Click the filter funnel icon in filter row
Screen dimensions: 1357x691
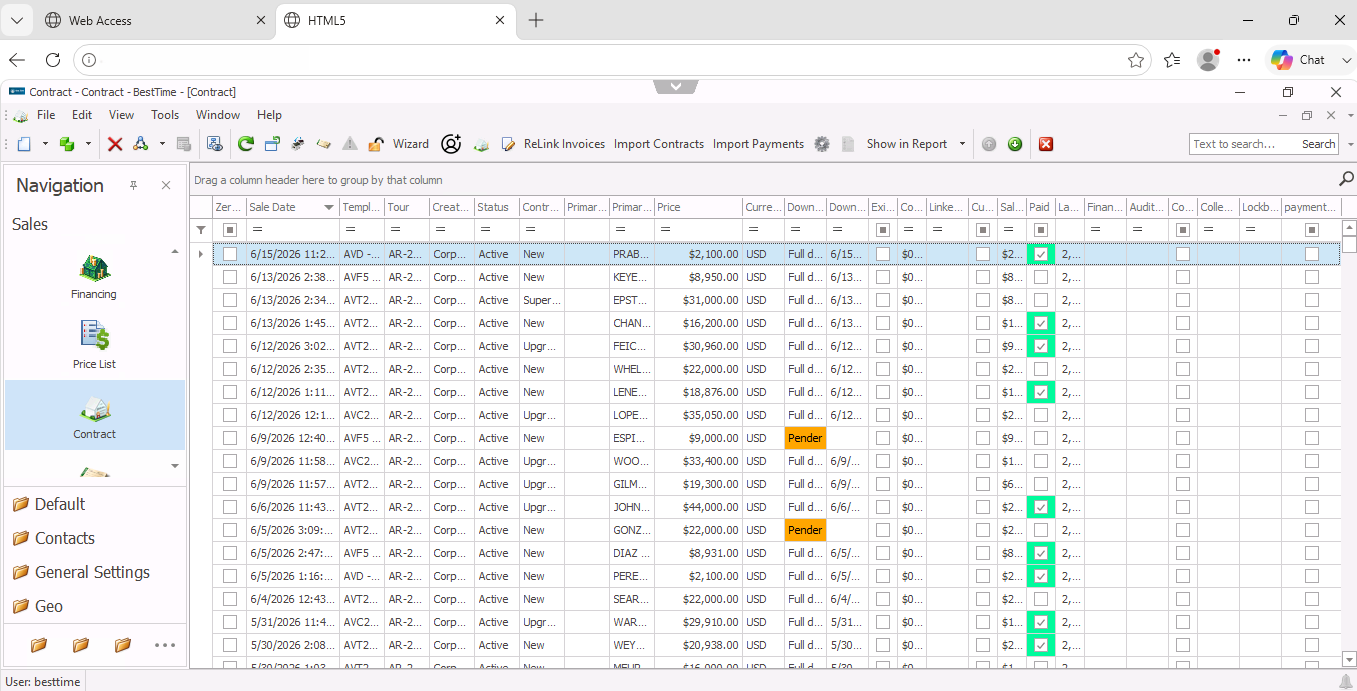point(201,230)
